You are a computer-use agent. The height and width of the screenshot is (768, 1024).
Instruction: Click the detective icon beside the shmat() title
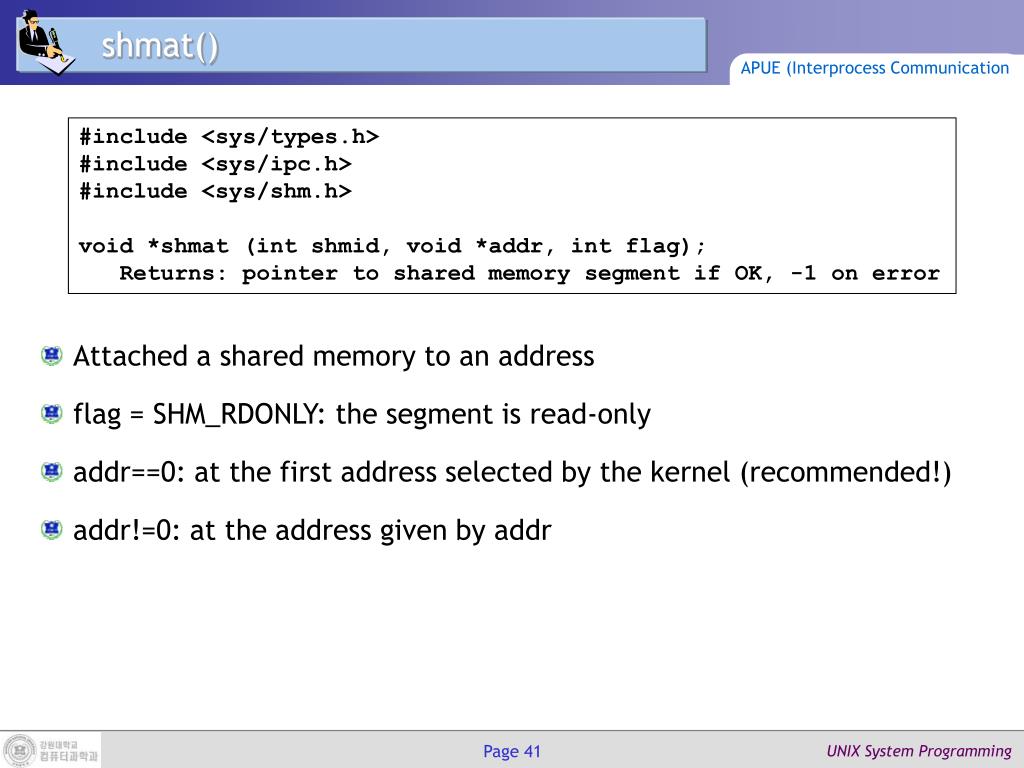coord(46,42)
